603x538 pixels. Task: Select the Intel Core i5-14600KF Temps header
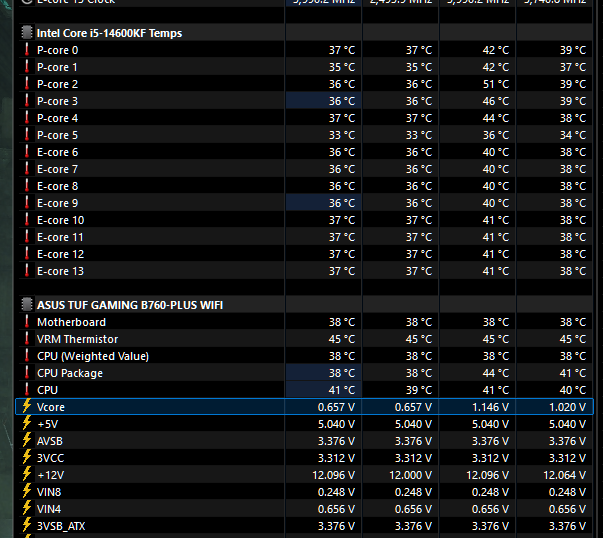109,33
